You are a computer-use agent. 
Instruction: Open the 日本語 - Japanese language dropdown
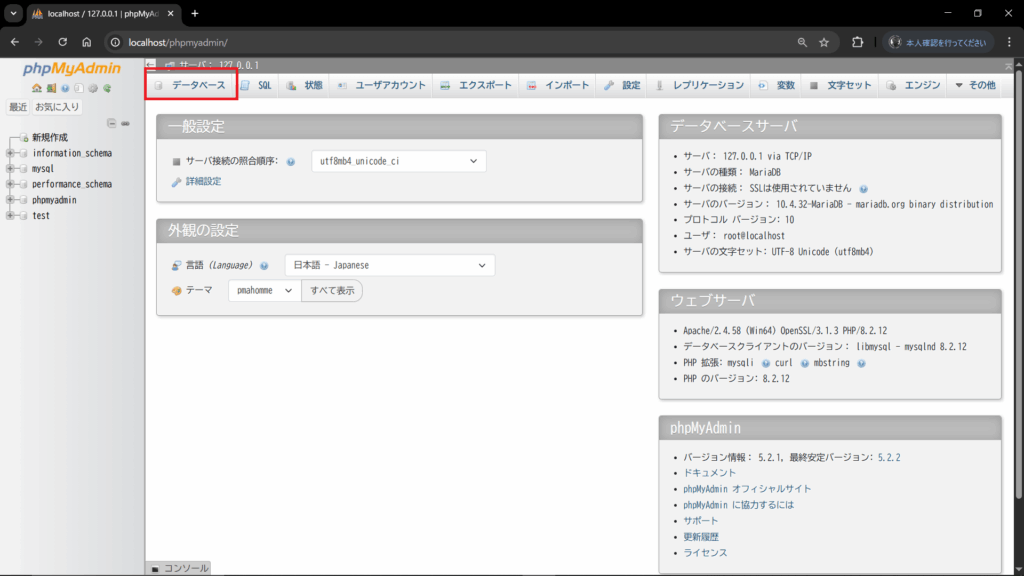[389, 265]
